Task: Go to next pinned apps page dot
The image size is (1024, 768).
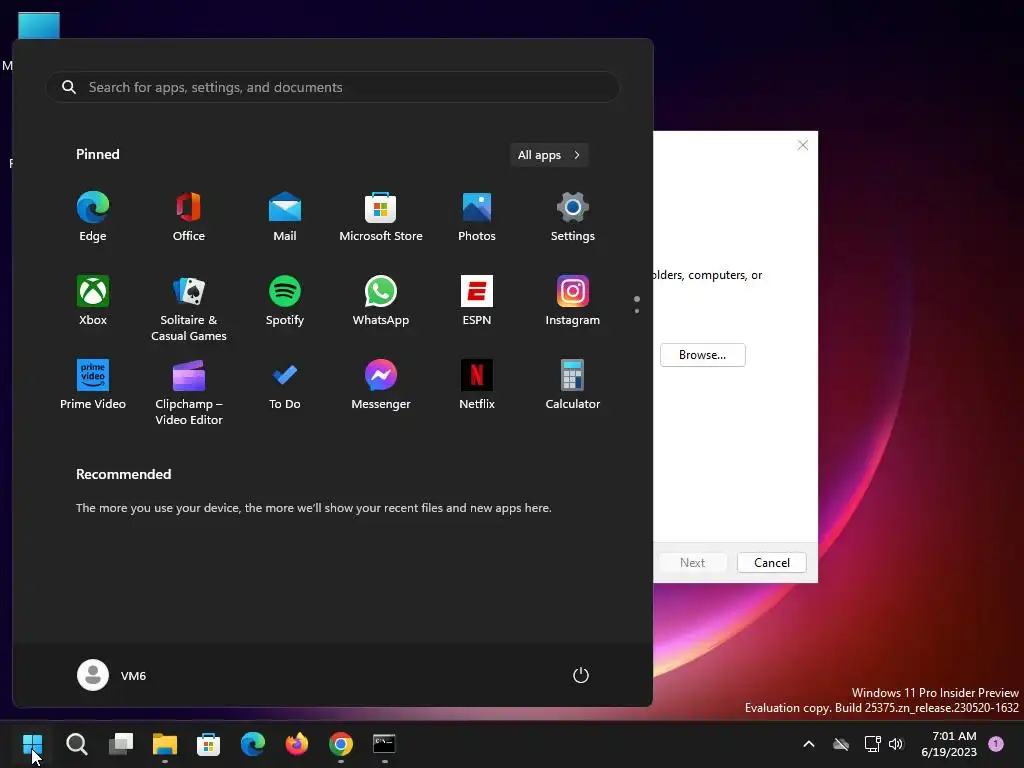Action: (x=637, y=311)
